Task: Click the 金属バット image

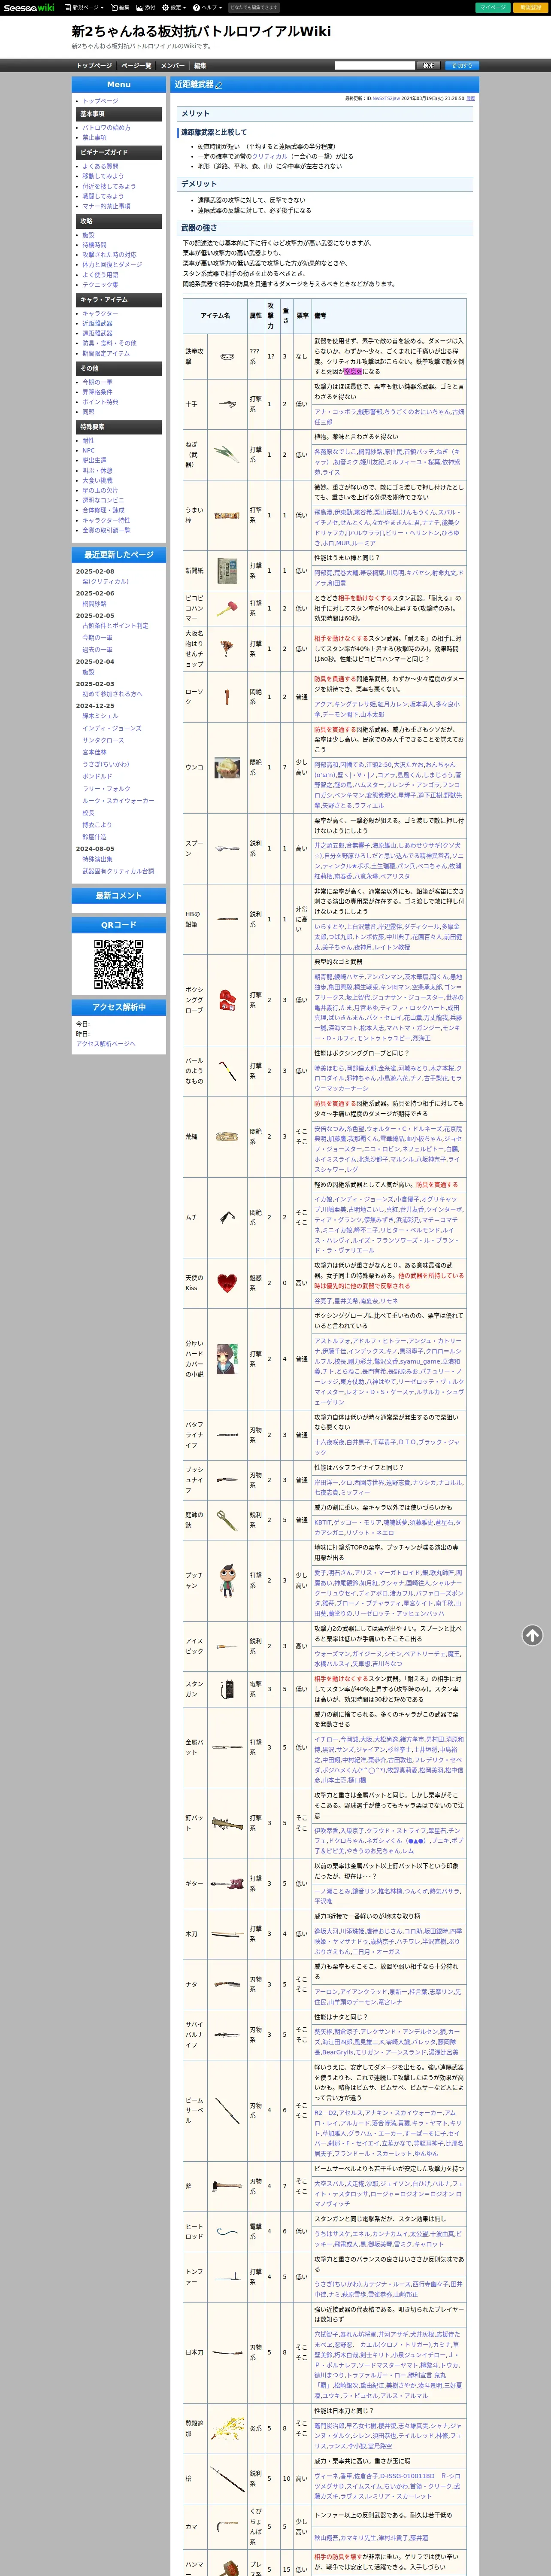Action: pyautogui.click(x=227, y=1747)
